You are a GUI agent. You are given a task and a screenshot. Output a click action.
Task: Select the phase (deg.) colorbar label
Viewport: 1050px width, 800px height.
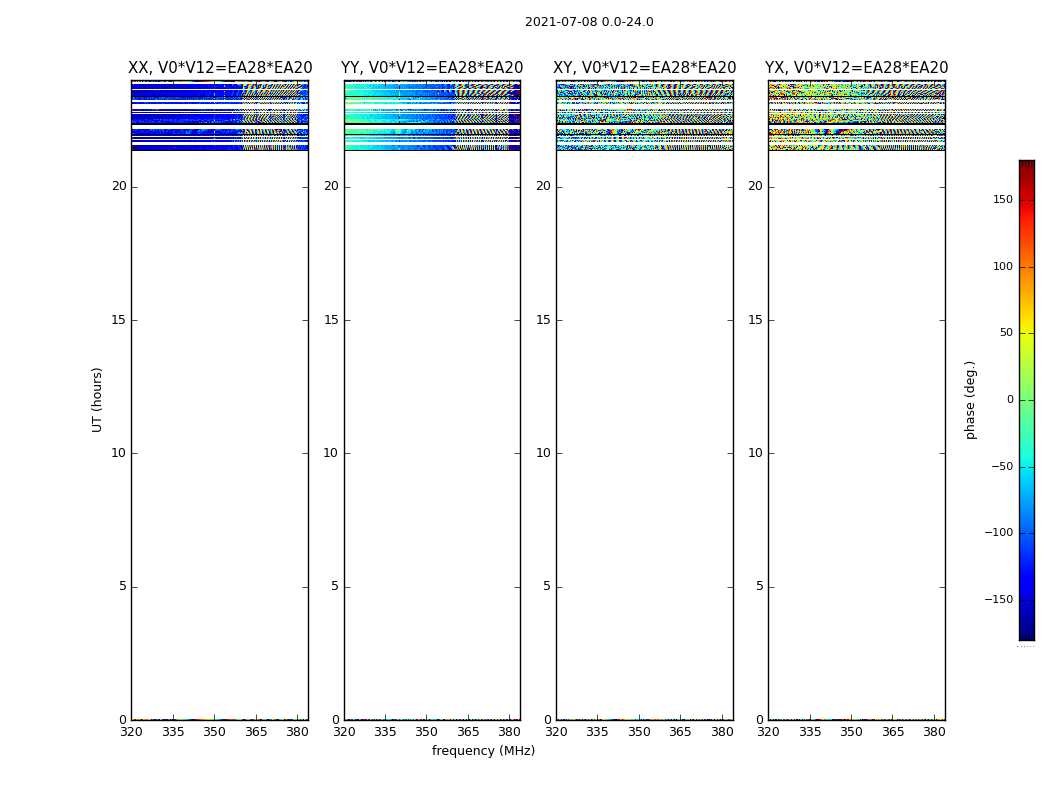(970, 400)
